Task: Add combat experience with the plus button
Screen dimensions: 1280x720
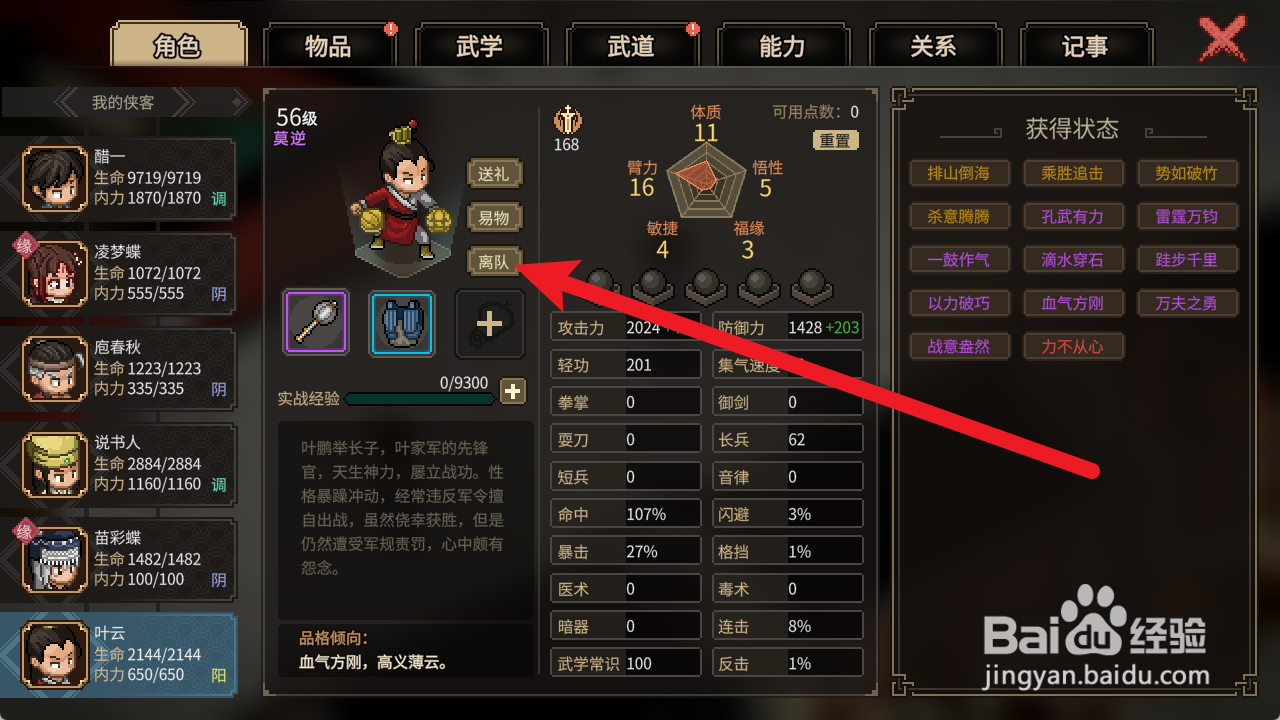Action: tap(513, 391)
